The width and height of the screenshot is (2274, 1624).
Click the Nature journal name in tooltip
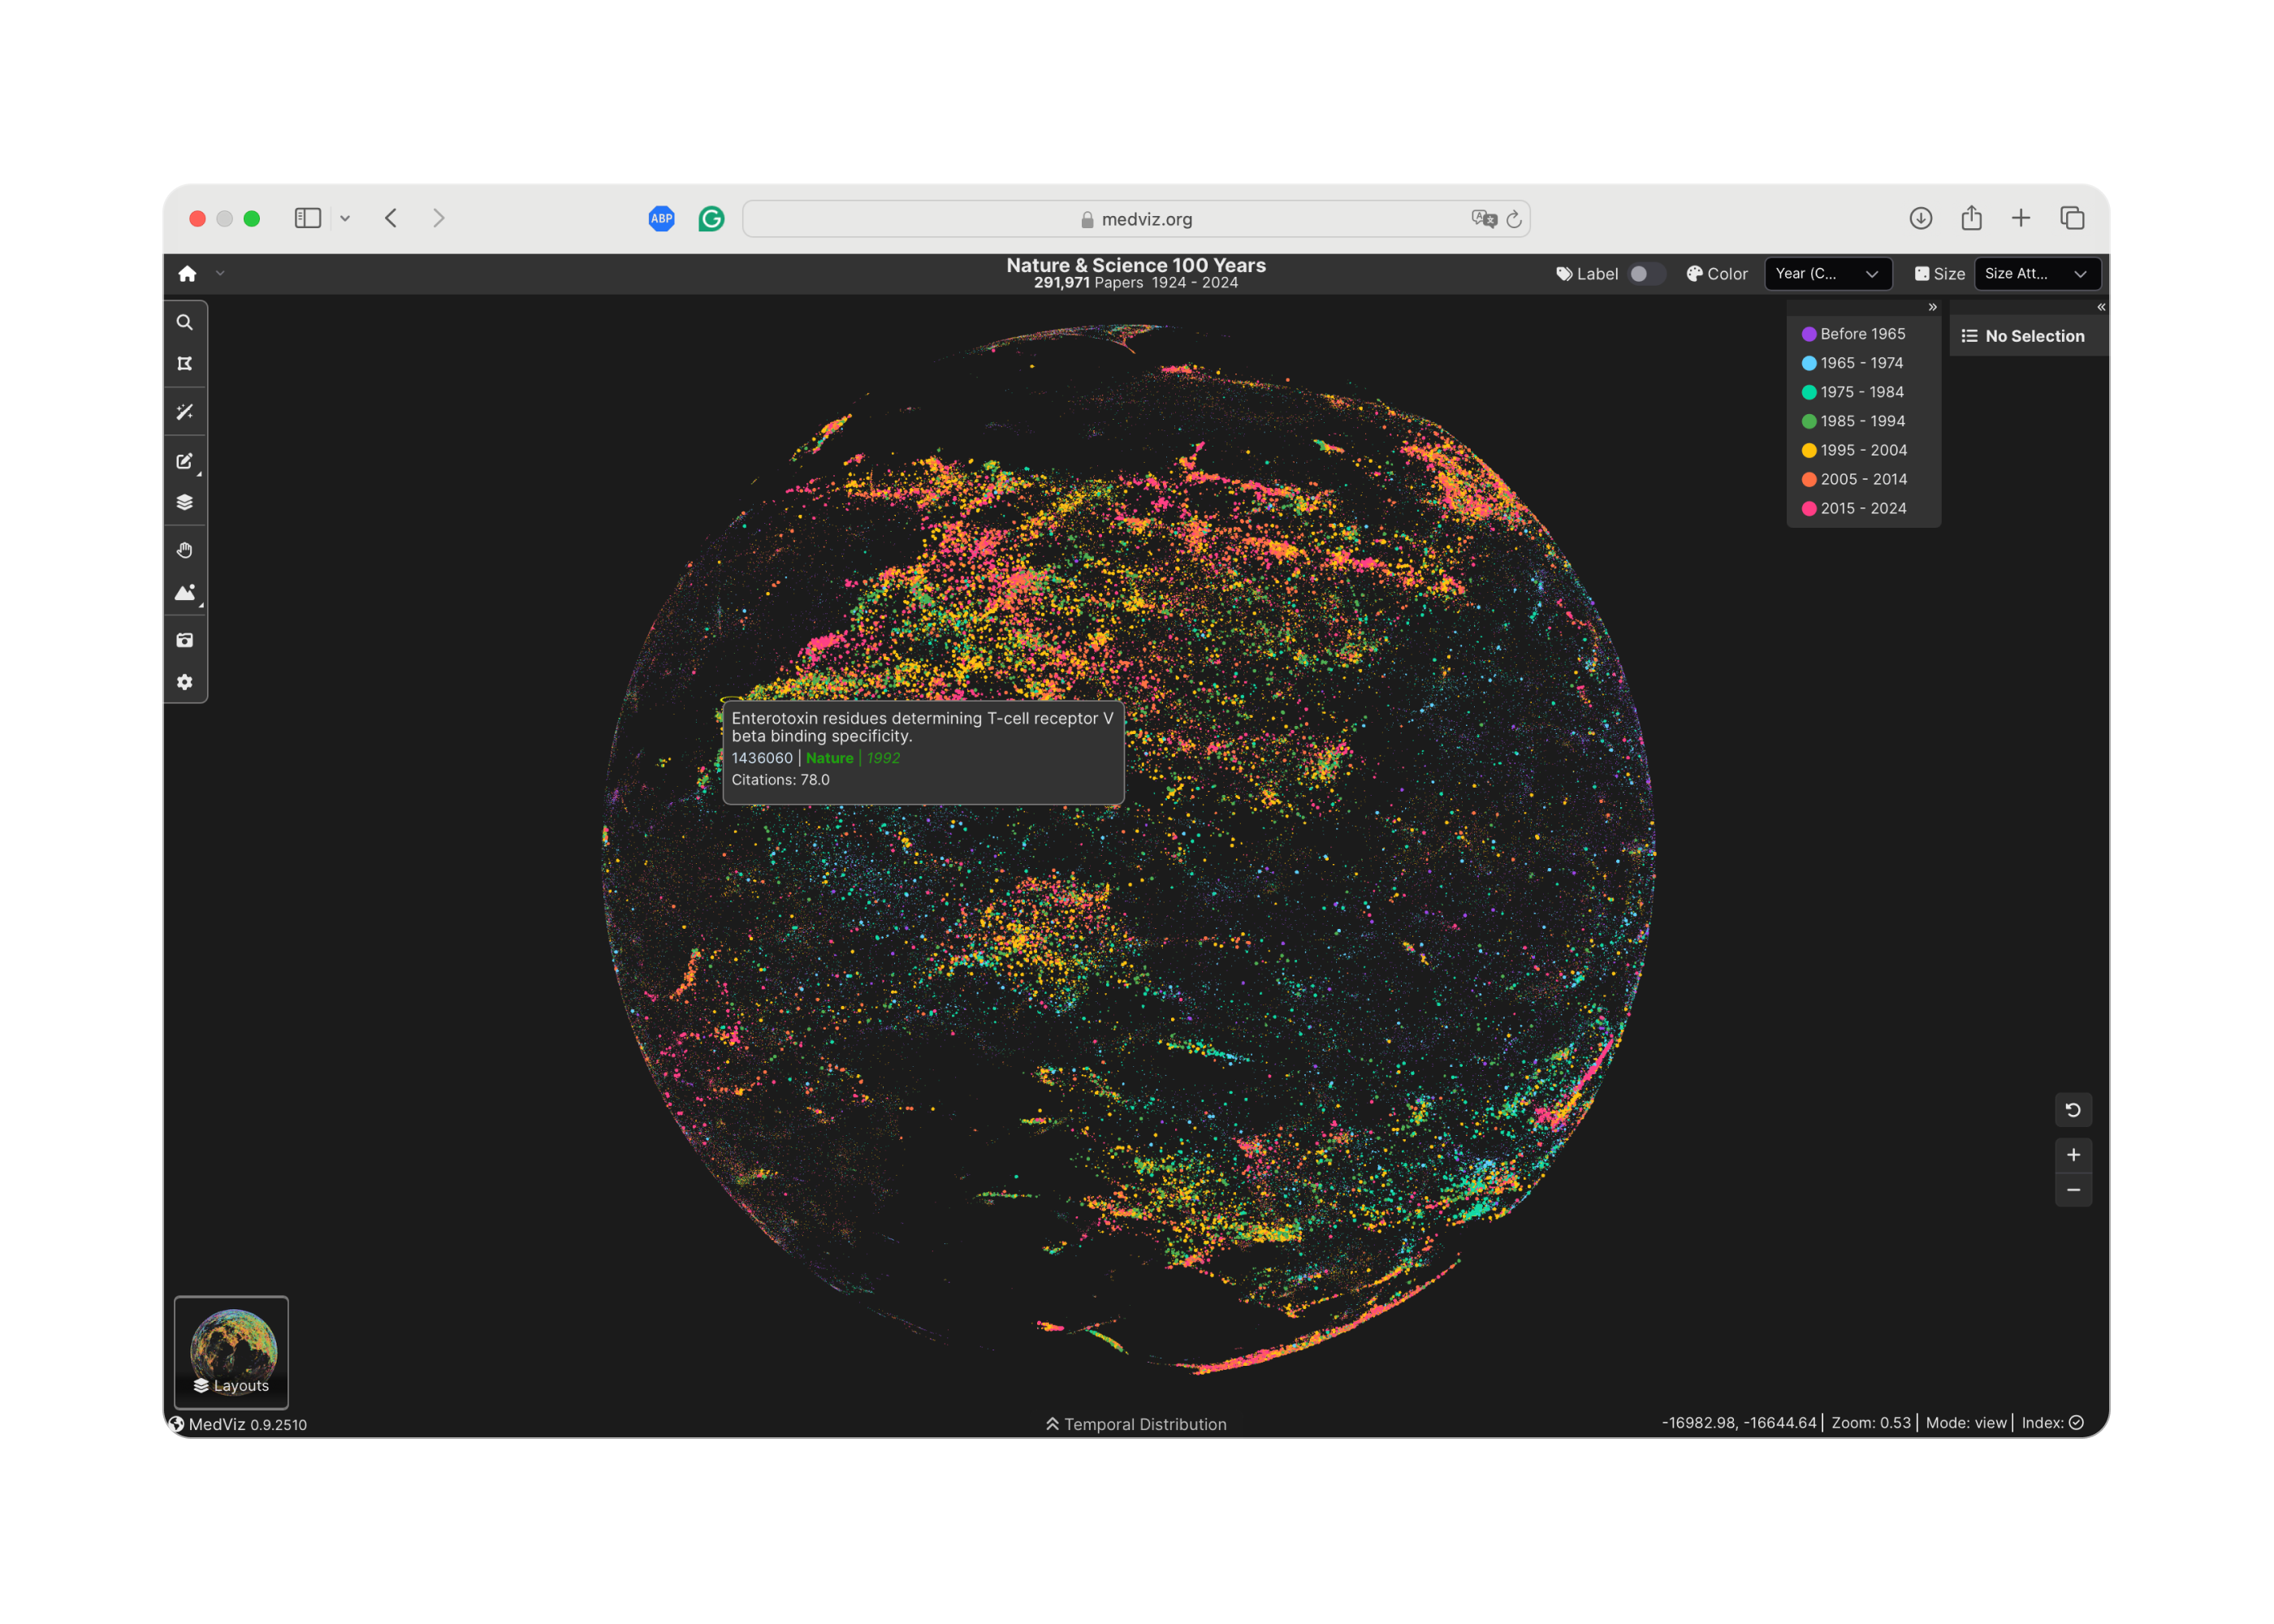point(829,758)
